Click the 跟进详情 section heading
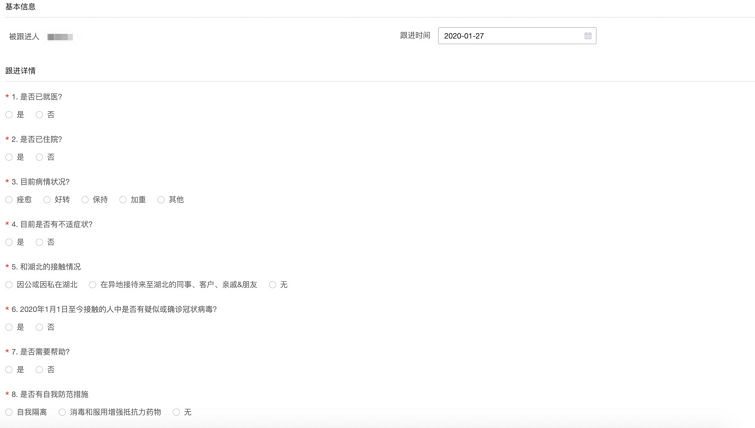This screenshot has width=755, height=428. tap(20, 71)
